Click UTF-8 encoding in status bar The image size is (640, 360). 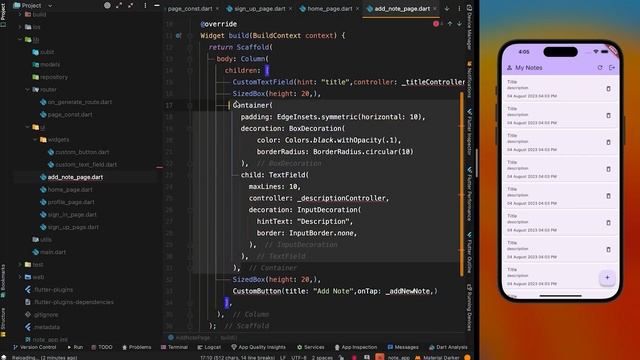pyautogui.click(x=299, y=358)
